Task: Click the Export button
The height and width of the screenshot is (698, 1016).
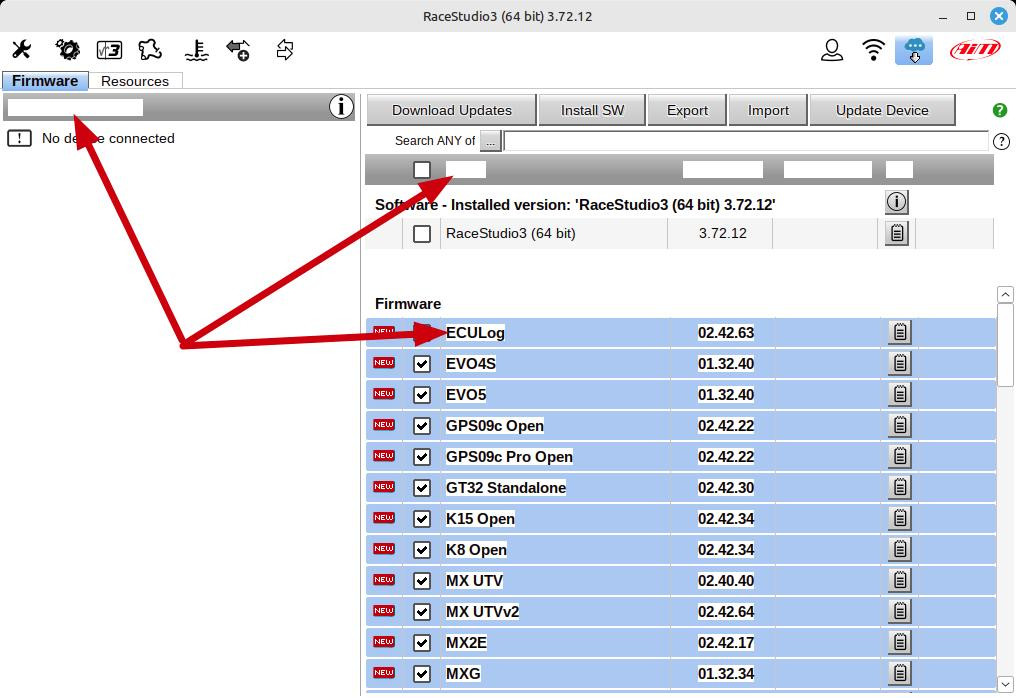Action: [x=687, y=110]
